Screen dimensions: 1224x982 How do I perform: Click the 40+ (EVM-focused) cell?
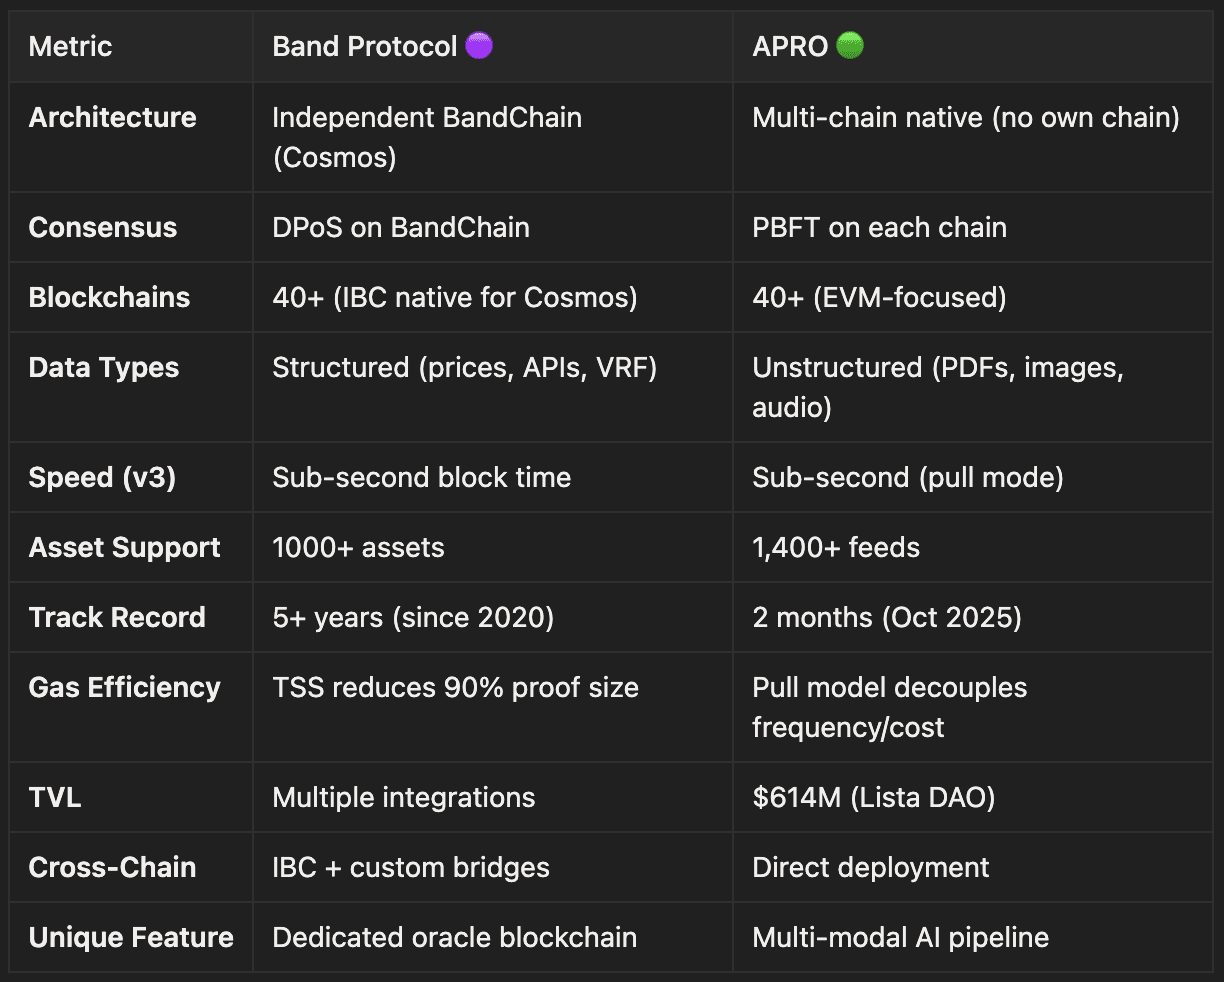click(879, 298)
